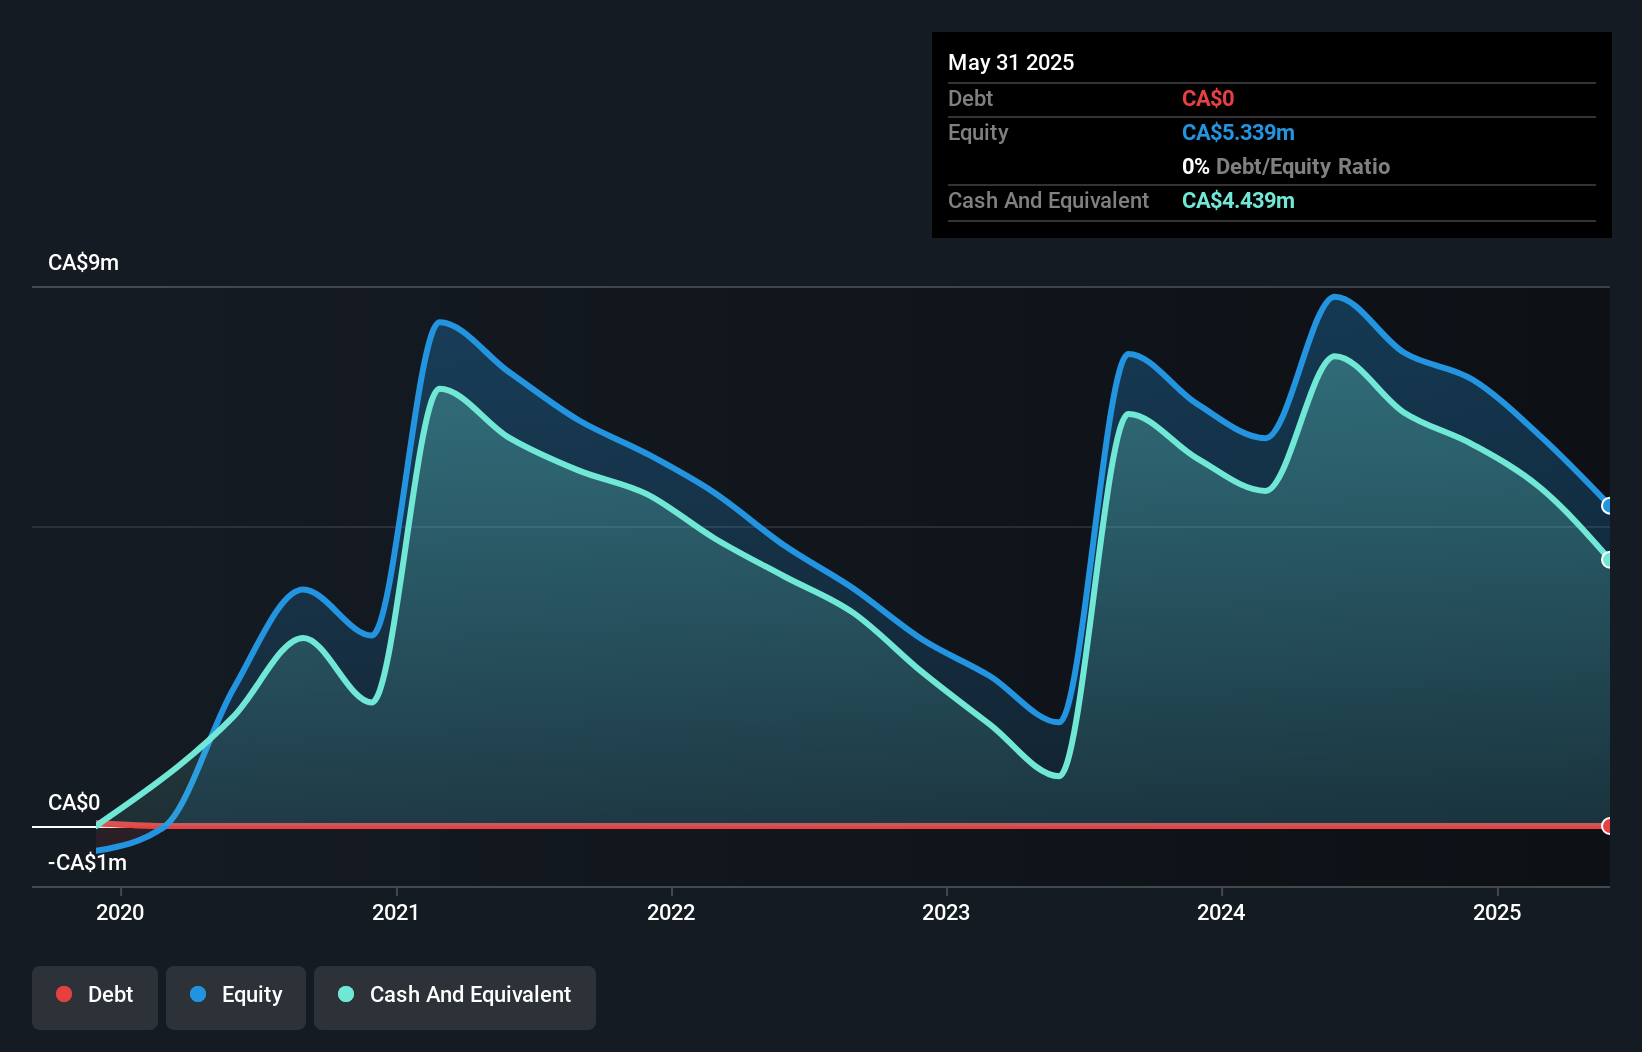Click the 2024 x-axis label
Viewport: 1642px width, 1052px height.
click(x=1221, y=912)
